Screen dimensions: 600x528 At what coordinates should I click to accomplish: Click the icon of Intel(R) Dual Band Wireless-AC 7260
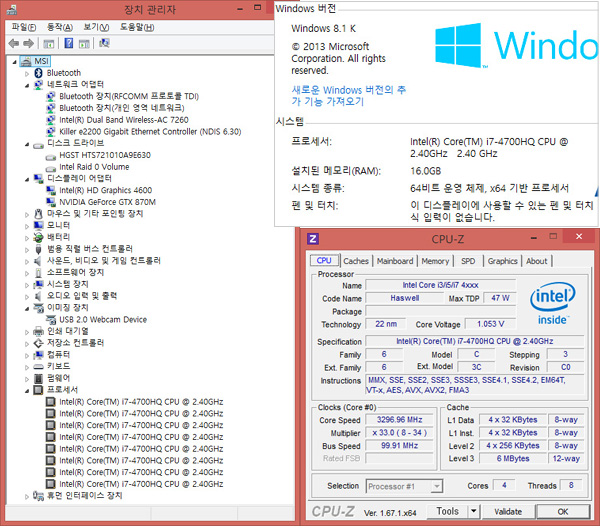[51, 120]
